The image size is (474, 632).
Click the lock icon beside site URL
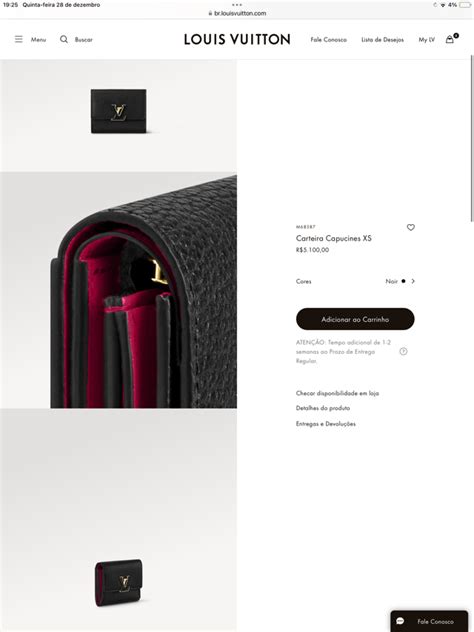(210, 13)
